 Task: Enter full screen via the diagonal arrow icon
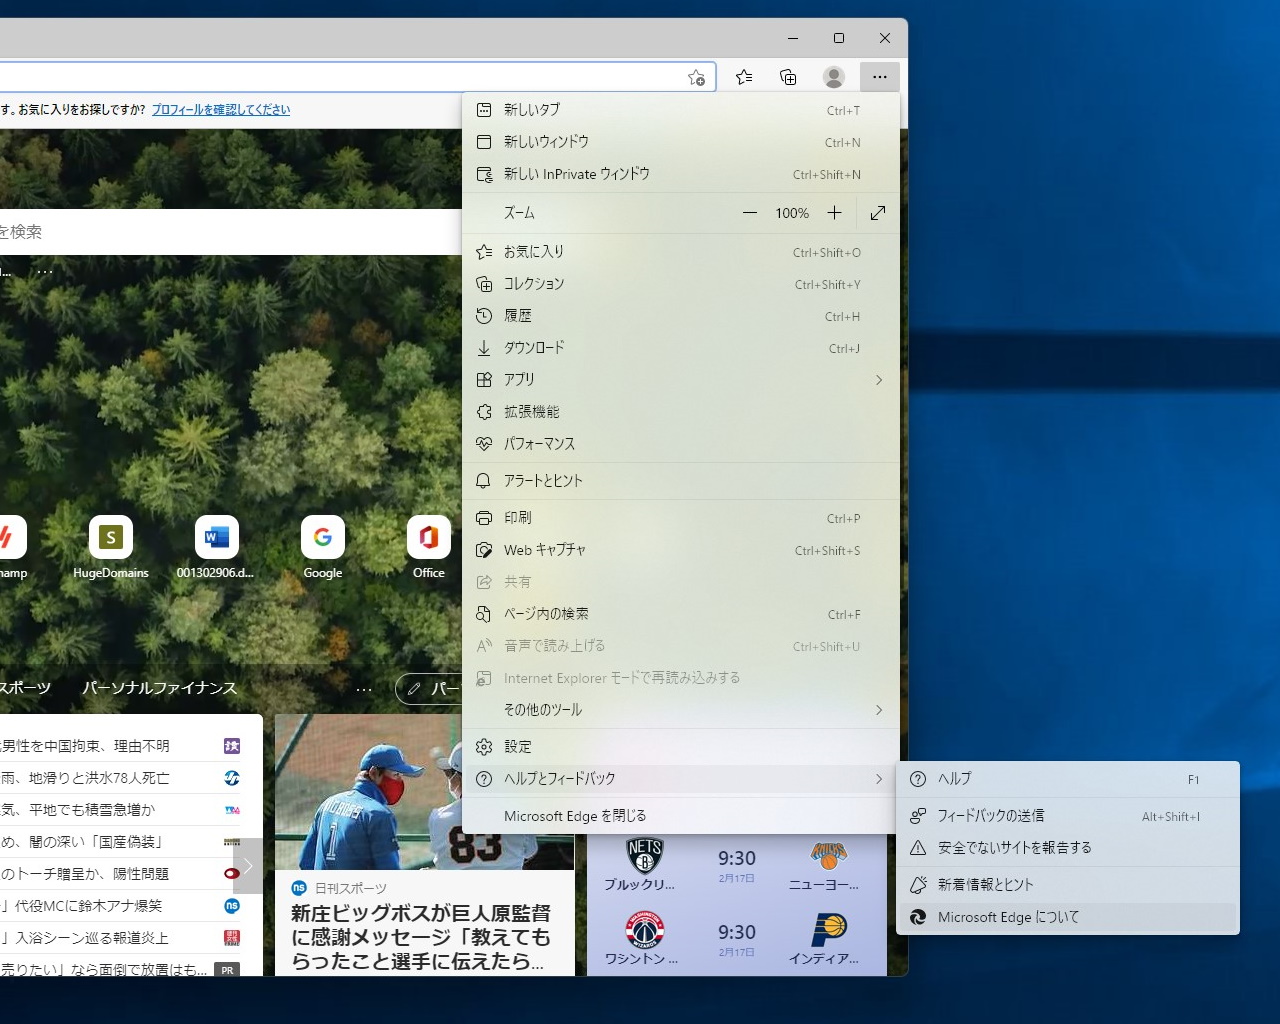[x=878, y=212]
